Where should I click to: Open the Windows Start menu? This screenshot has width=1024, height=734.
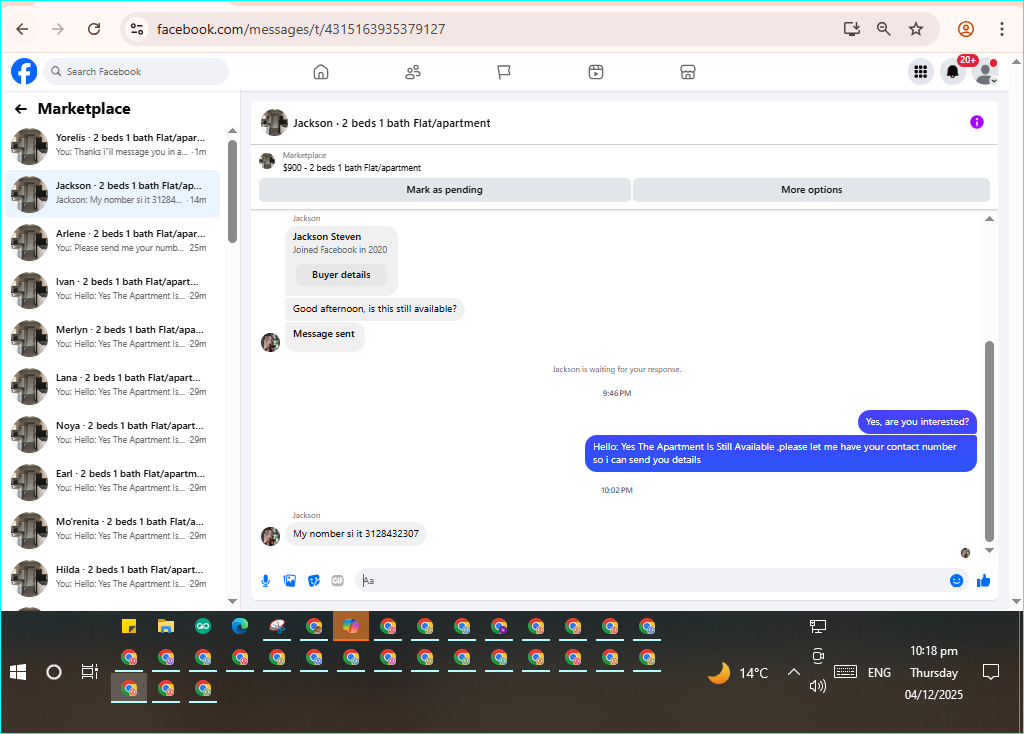point(18,672)
